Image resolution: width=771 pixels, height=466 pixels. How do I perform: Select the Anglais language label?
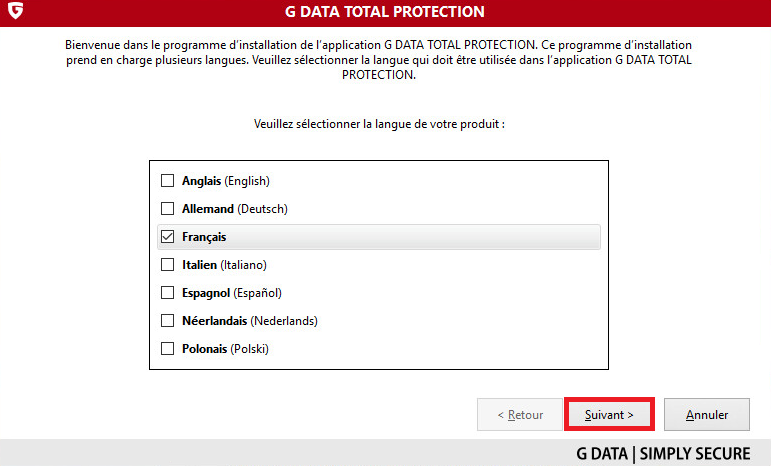click(x=202, y=181)
